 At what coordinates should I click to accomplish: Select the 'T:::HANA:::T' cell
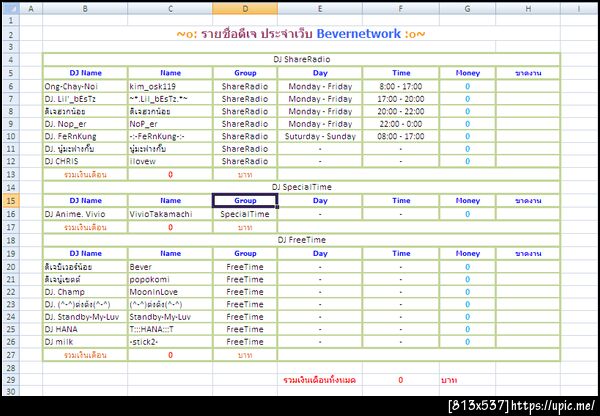pyautogui.click(x=170, y=329)
